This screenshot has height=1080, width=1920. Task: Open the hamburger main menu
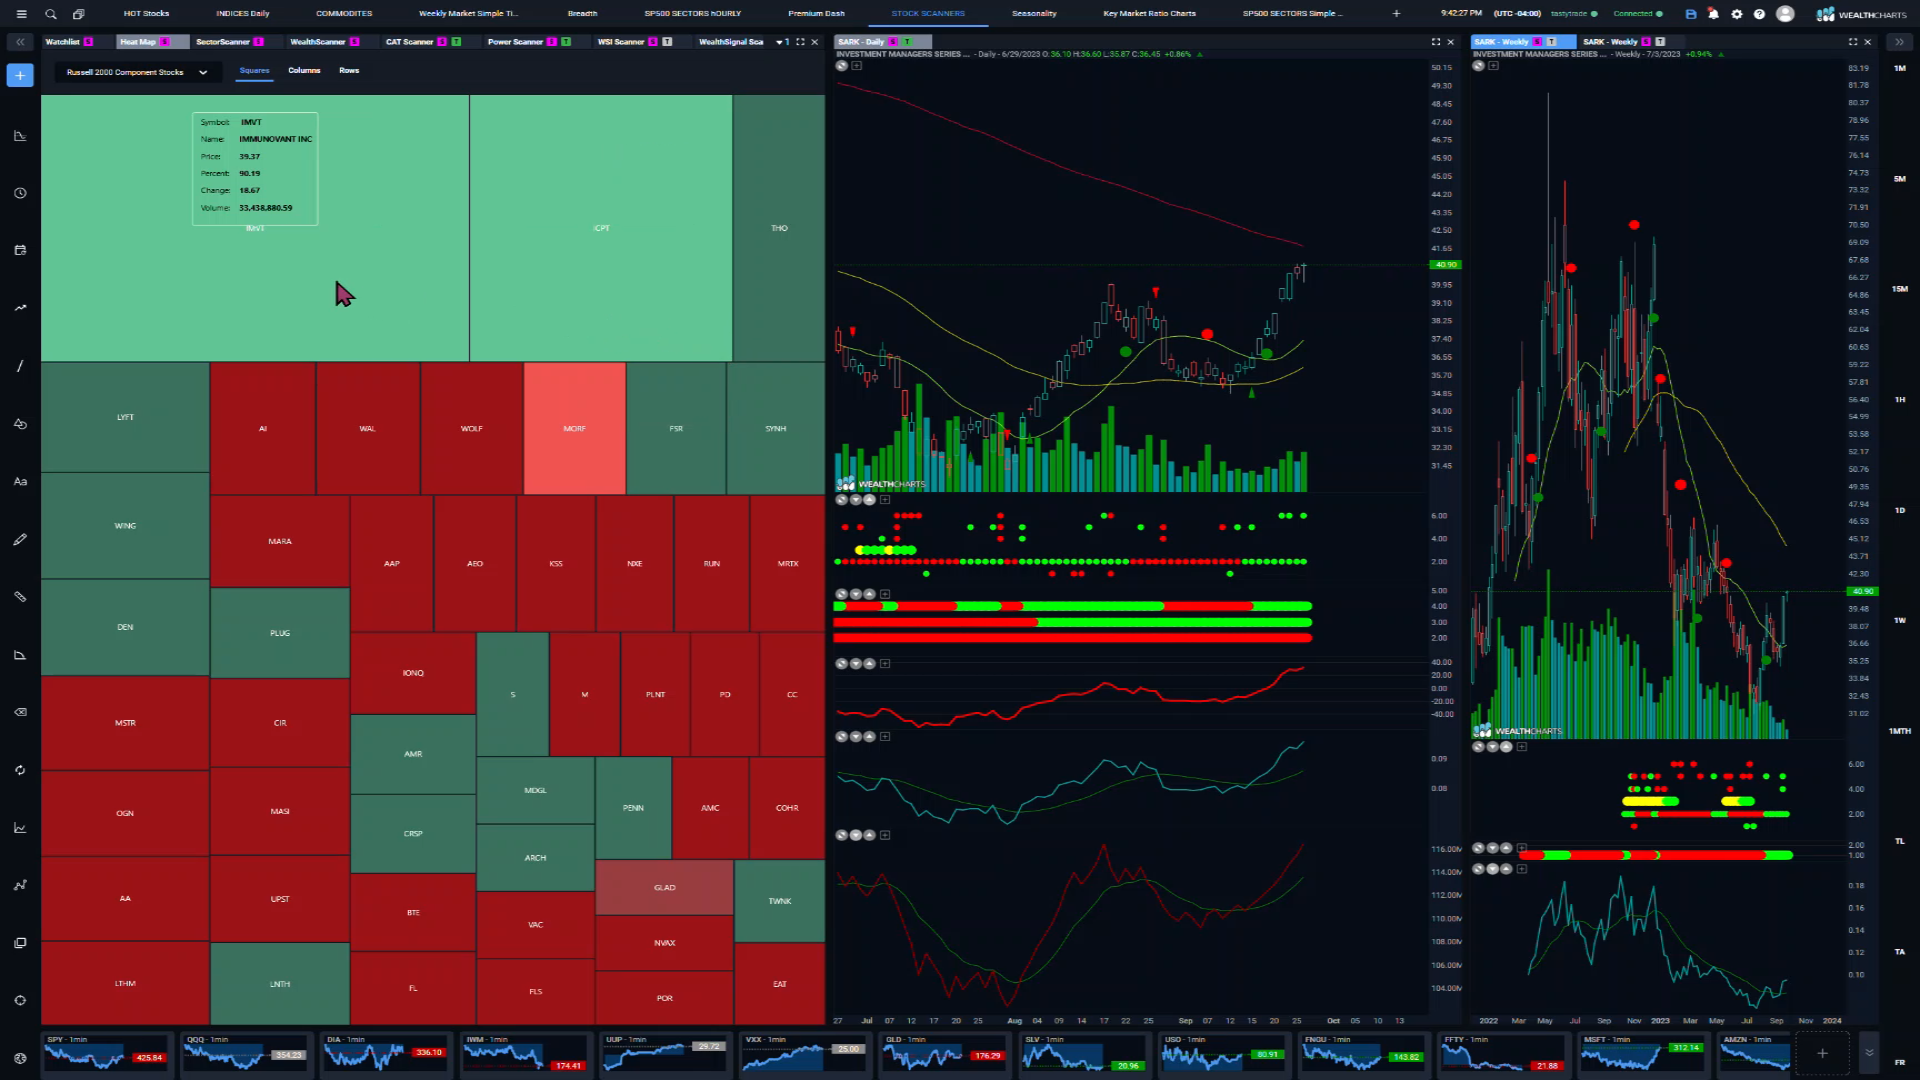(x=21, y=14)
